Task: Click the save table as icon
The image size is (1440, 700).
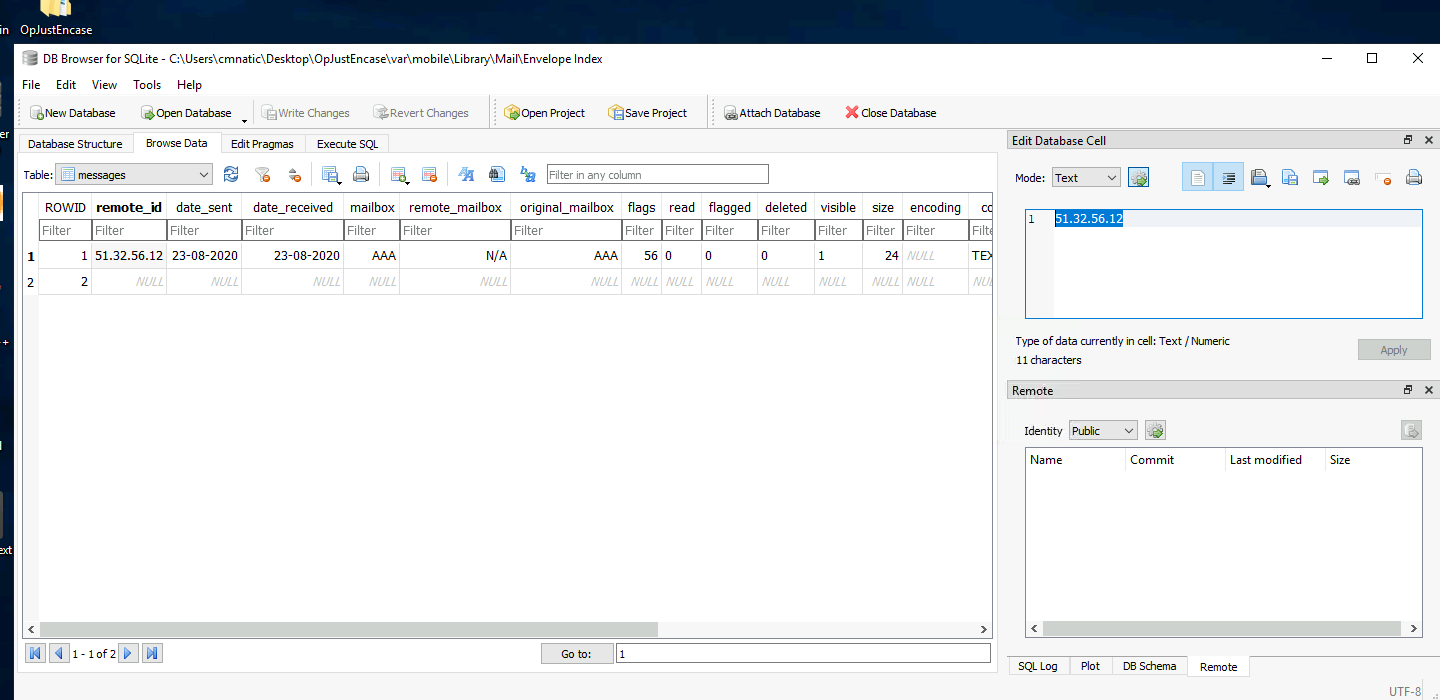Action: pos(331,175)
